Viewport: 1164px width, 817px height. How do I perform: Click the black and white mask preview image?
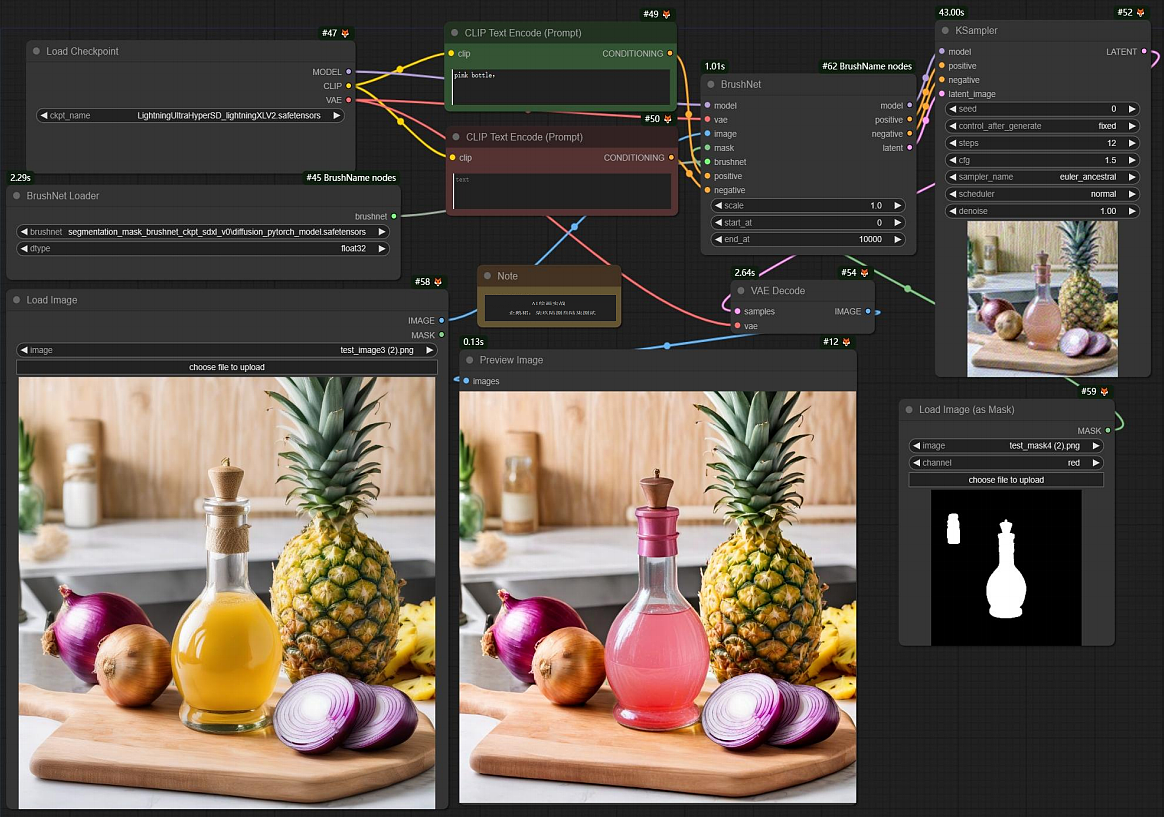tap(1006, 568)
